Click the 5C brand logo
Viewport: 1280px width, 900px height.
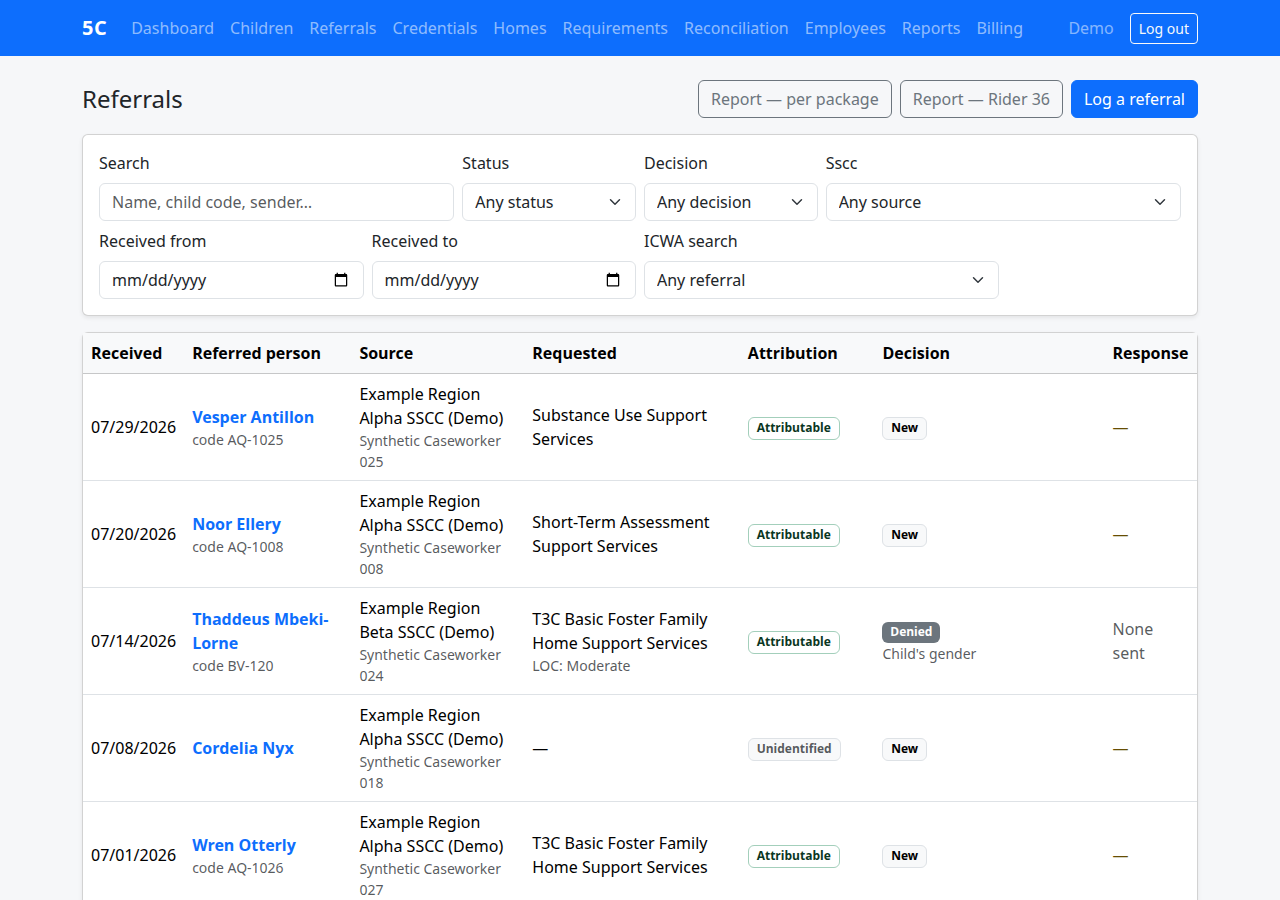[x=94, y=28]
